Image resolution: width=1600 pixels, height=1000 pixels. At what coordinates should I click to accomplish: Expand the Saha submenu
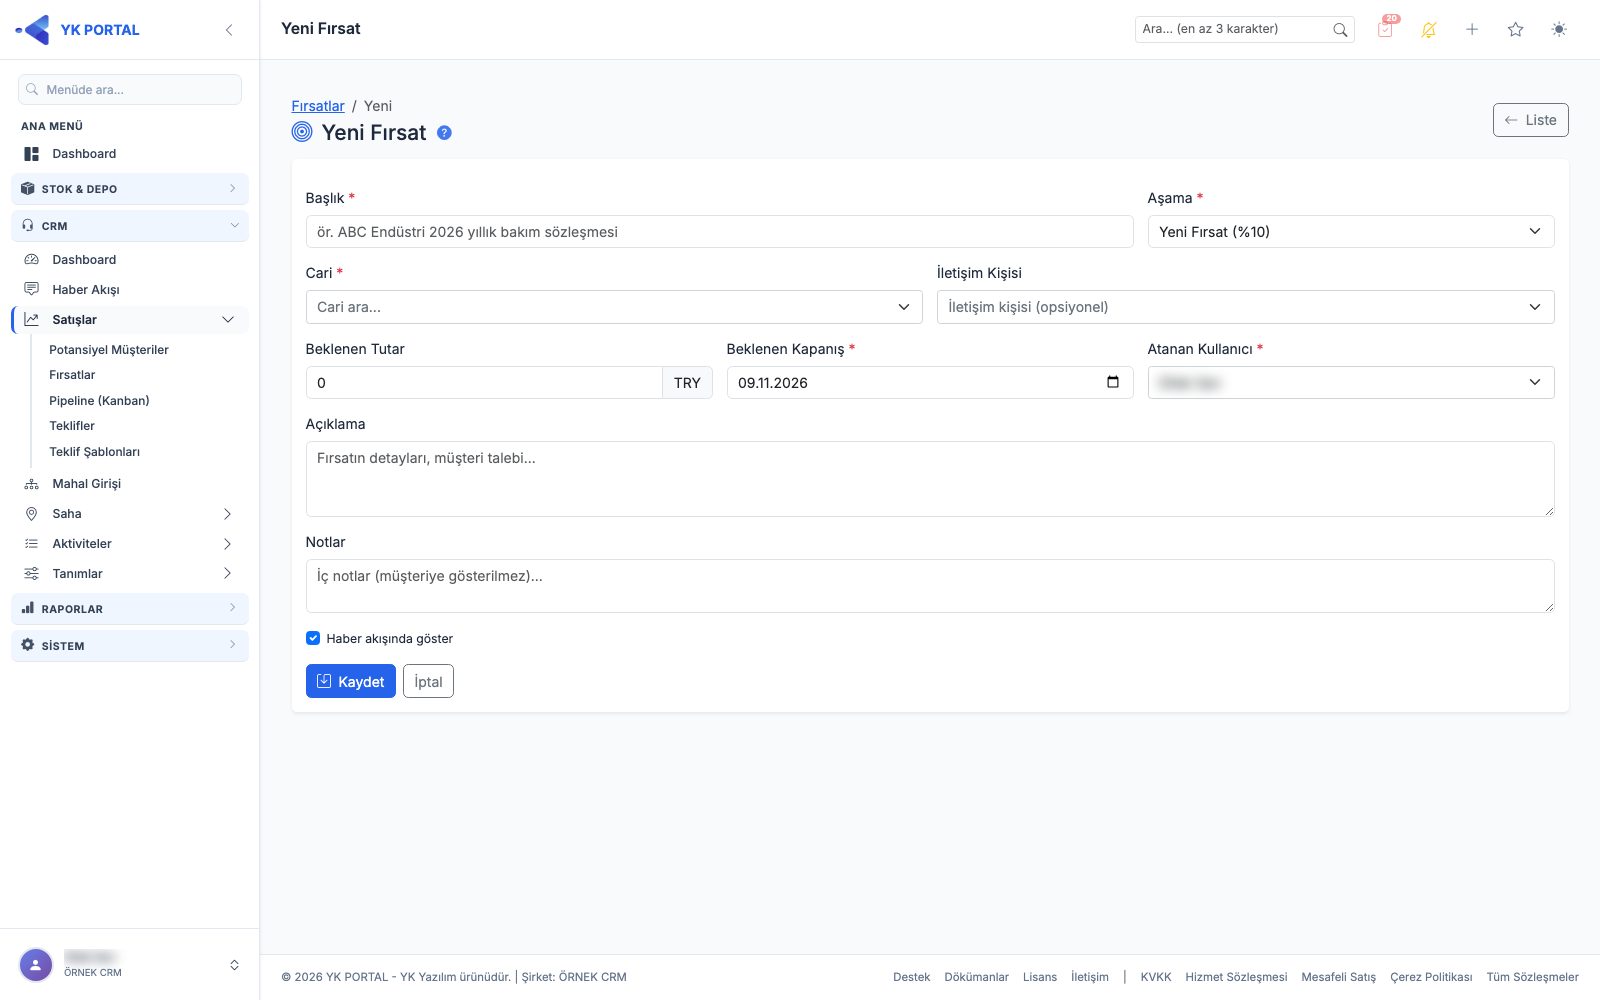pos(130,514)
